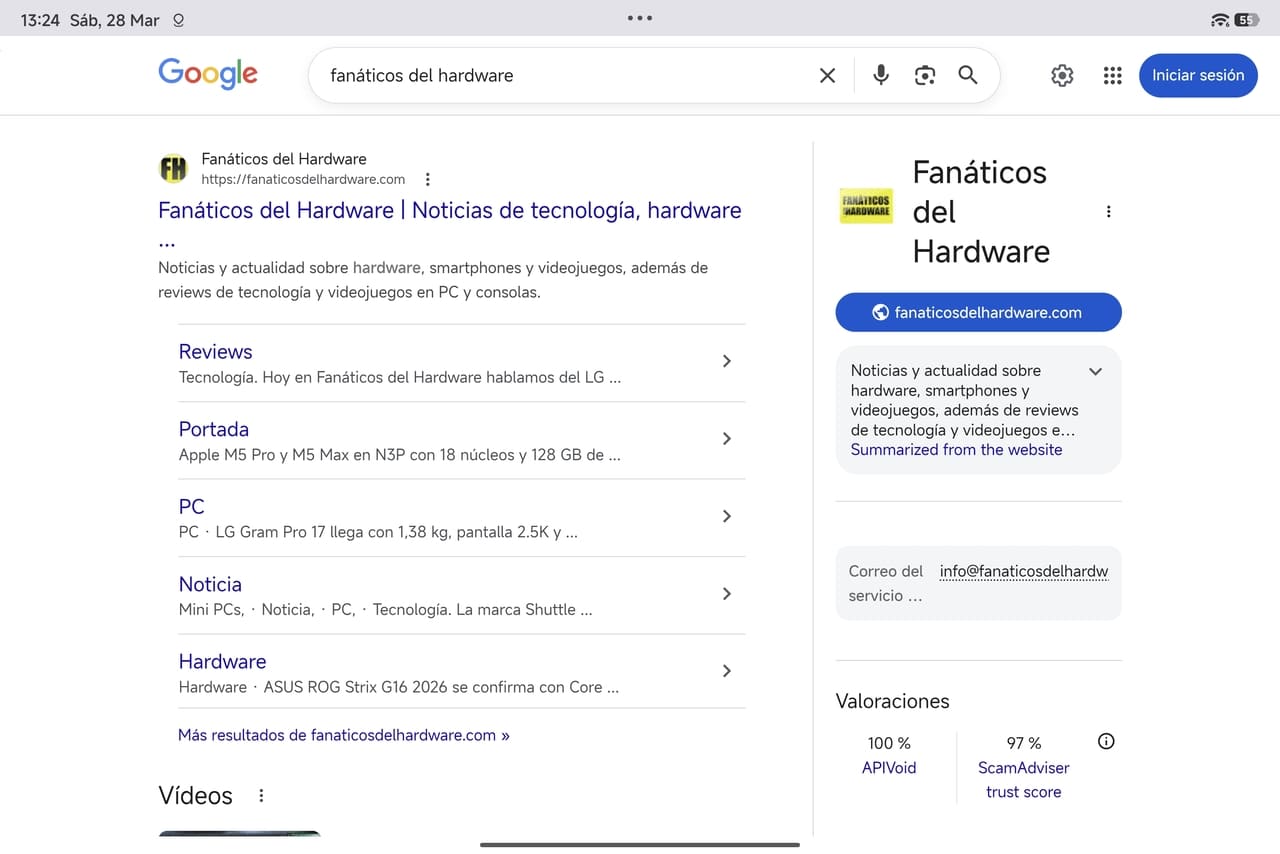Click Más resultados de fanaticosdelhardware.com link
The width and height of the screenshot is (1280, 854).
(343, 735)
